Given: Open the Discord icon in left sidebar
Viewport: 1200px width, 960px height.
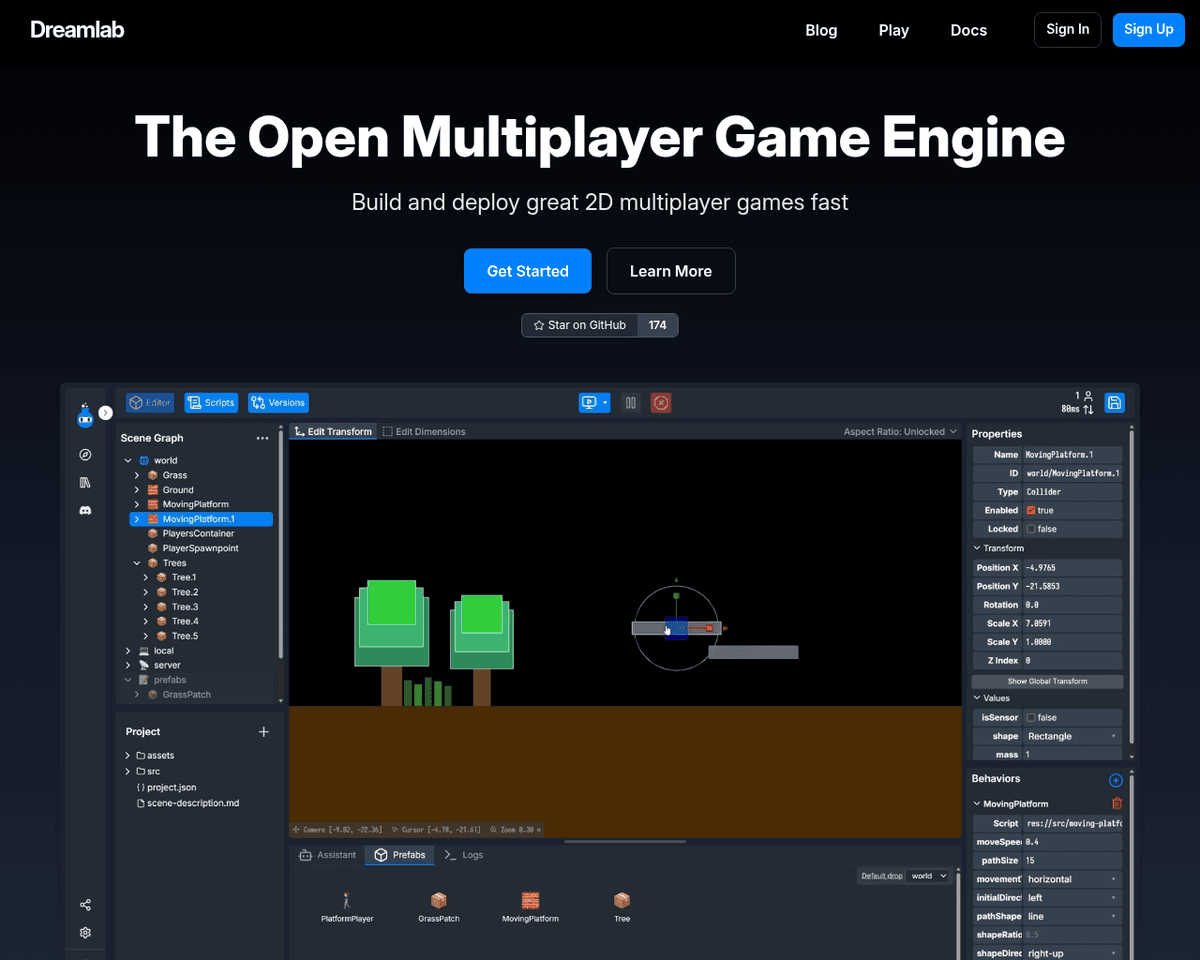Looking at the screenshot, I should [x=85, y=510].
